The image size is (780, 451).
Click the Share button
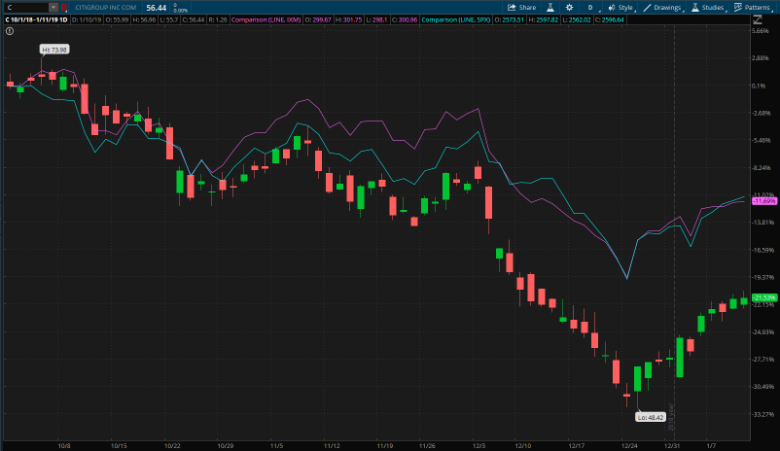click(x=521, y=7)
